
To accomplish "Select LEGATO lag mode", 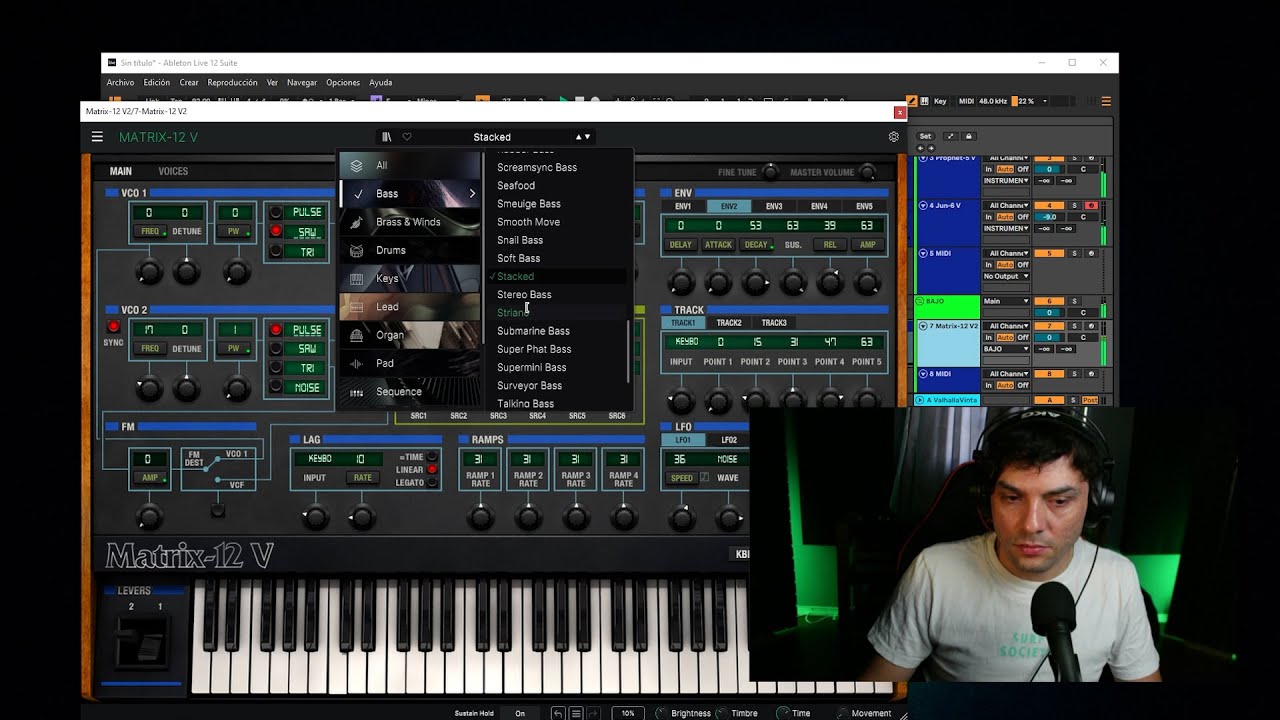I will pyautogui.click(x=432, y=483).
